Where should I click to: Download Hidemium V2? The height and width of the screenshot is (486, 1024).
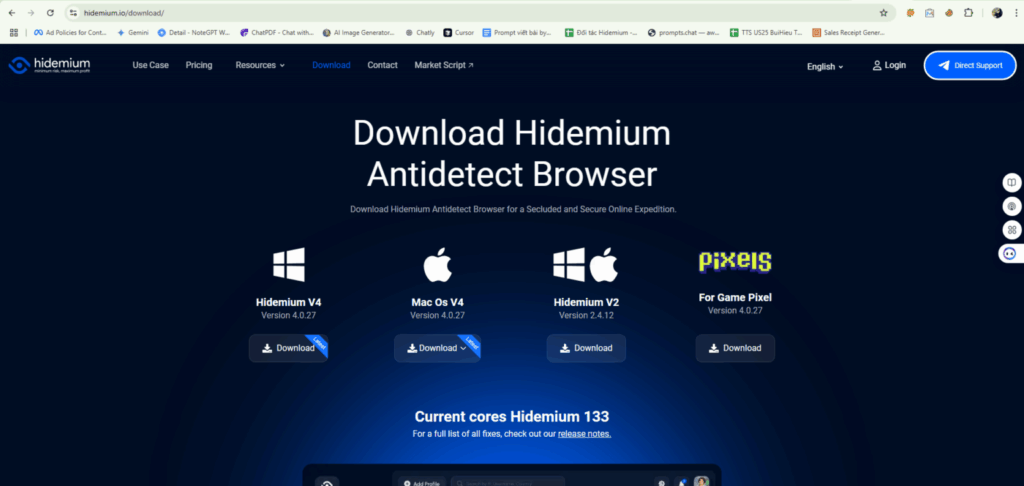586,348
